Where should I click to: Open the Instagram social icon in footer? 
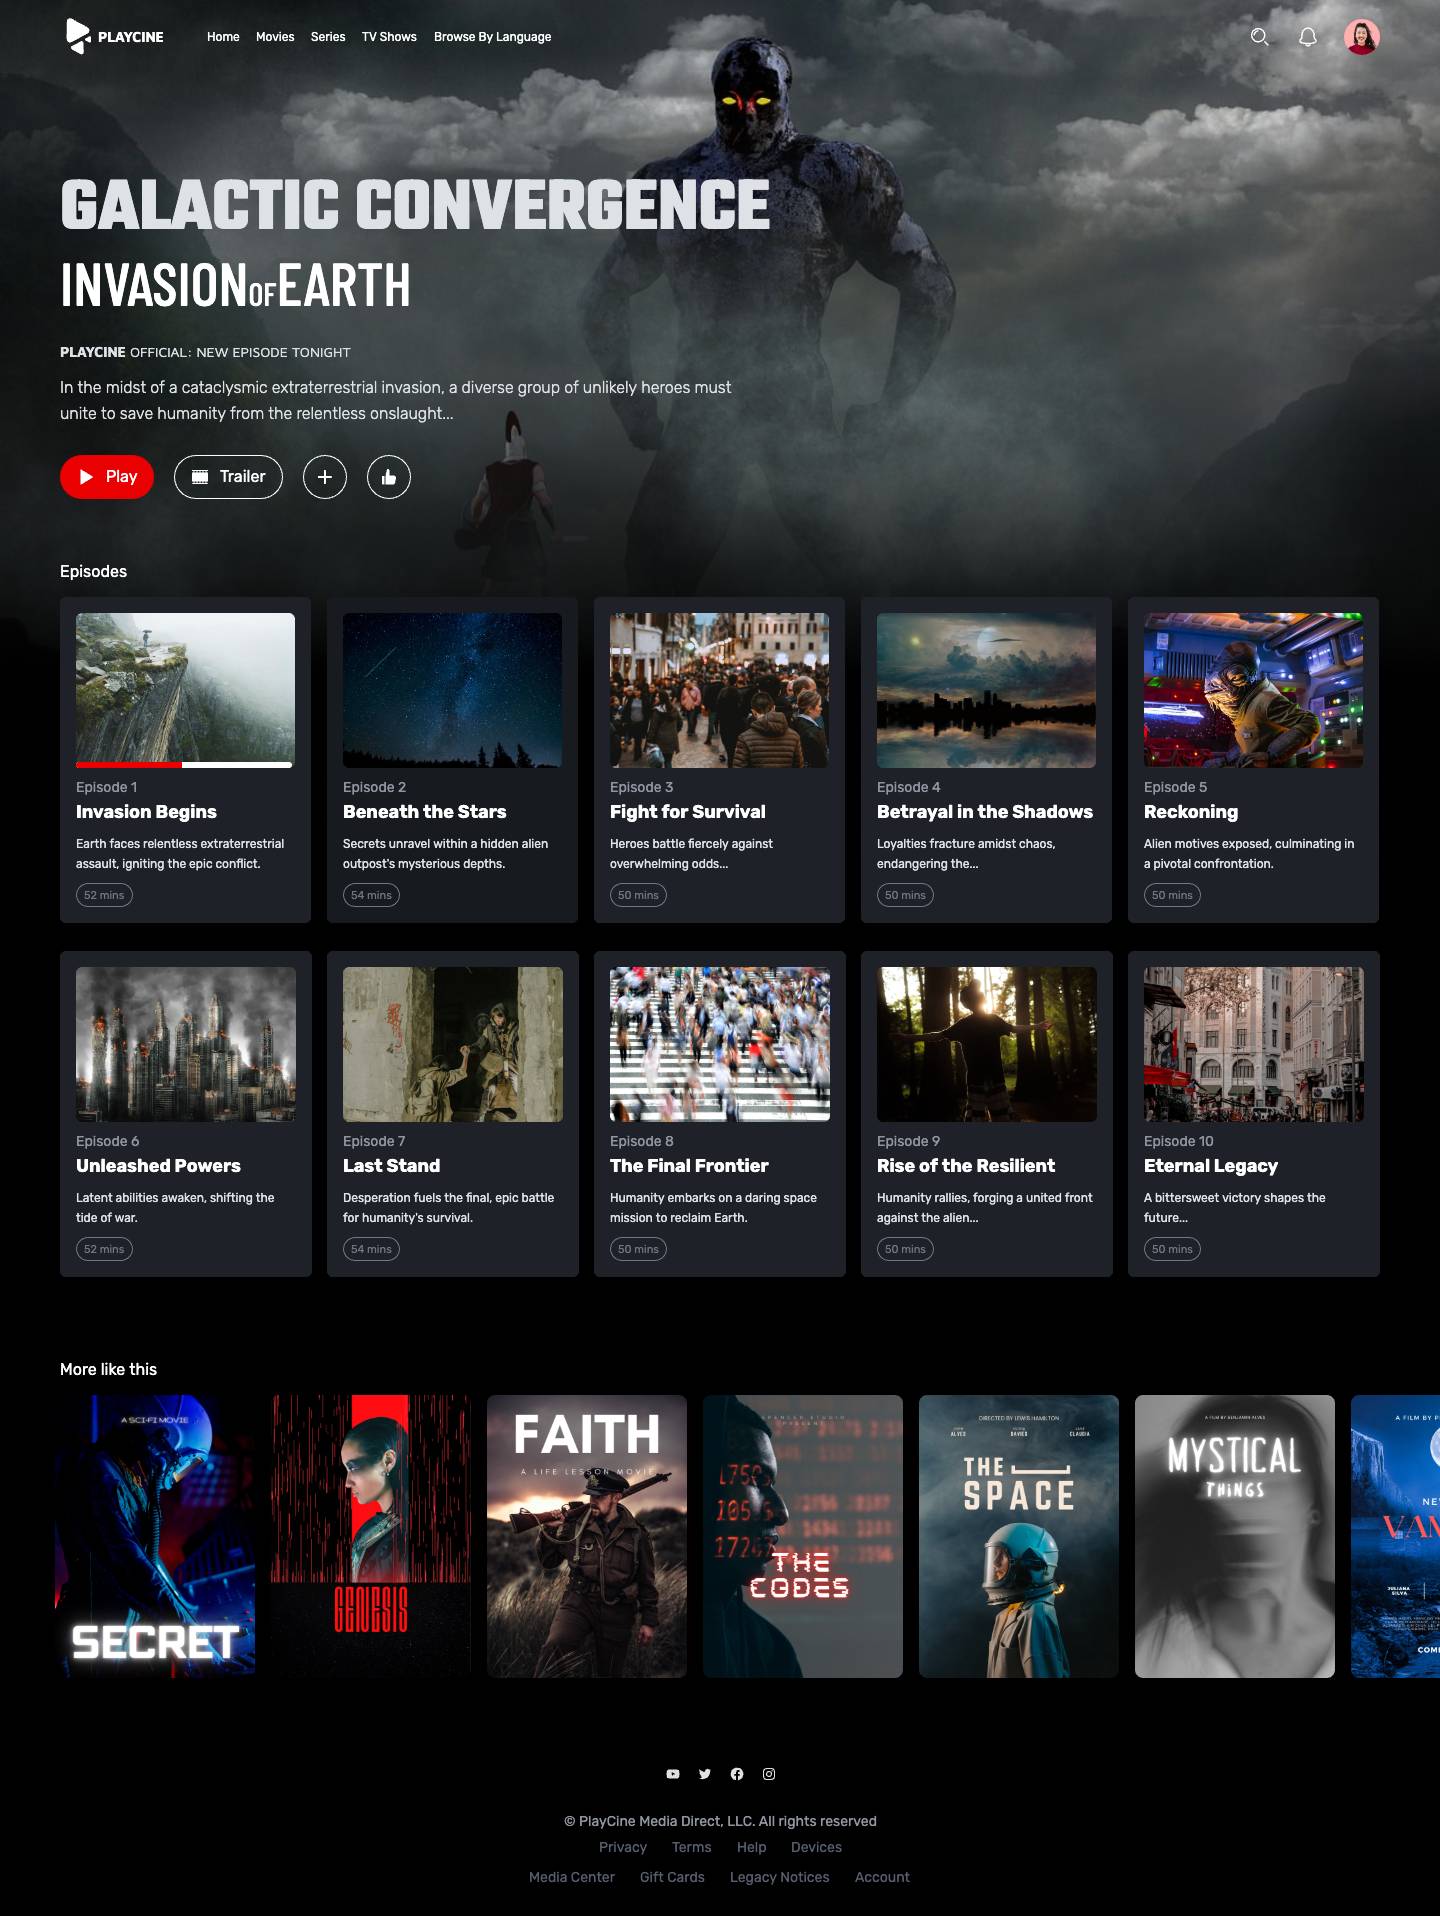pos(769,1774)
